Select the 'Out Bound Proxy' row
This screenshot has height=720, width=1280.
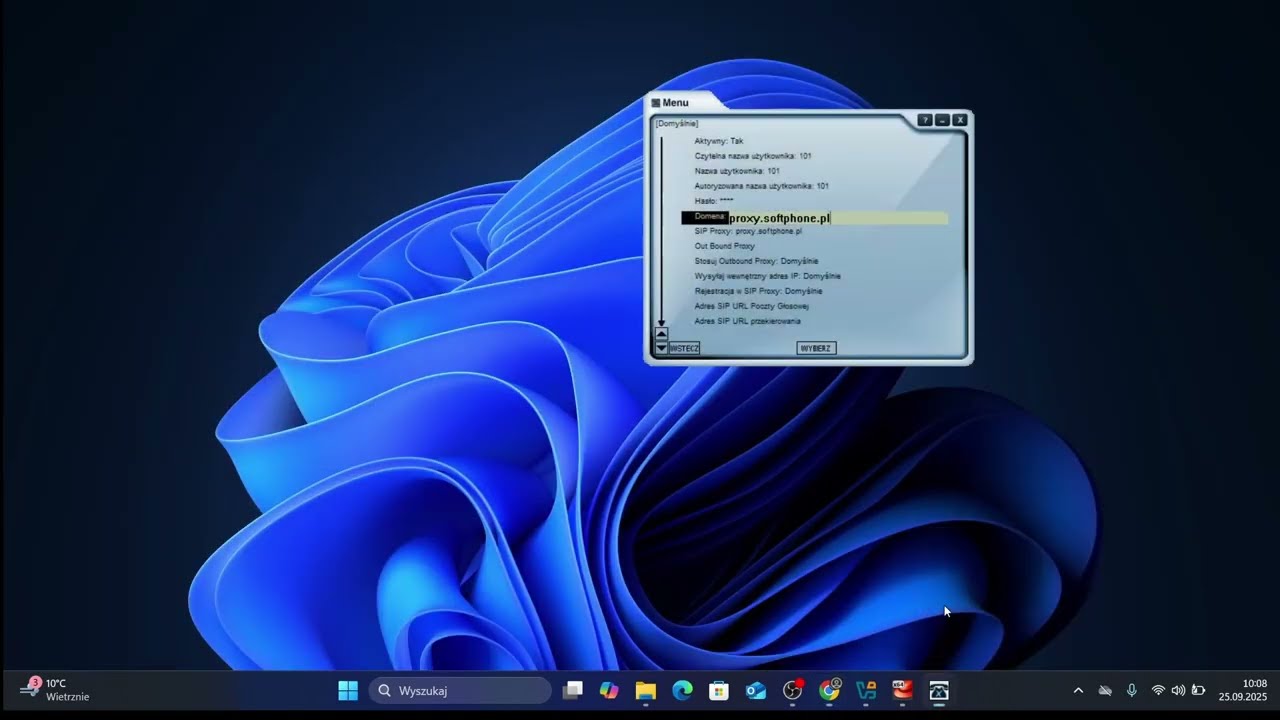725,246
